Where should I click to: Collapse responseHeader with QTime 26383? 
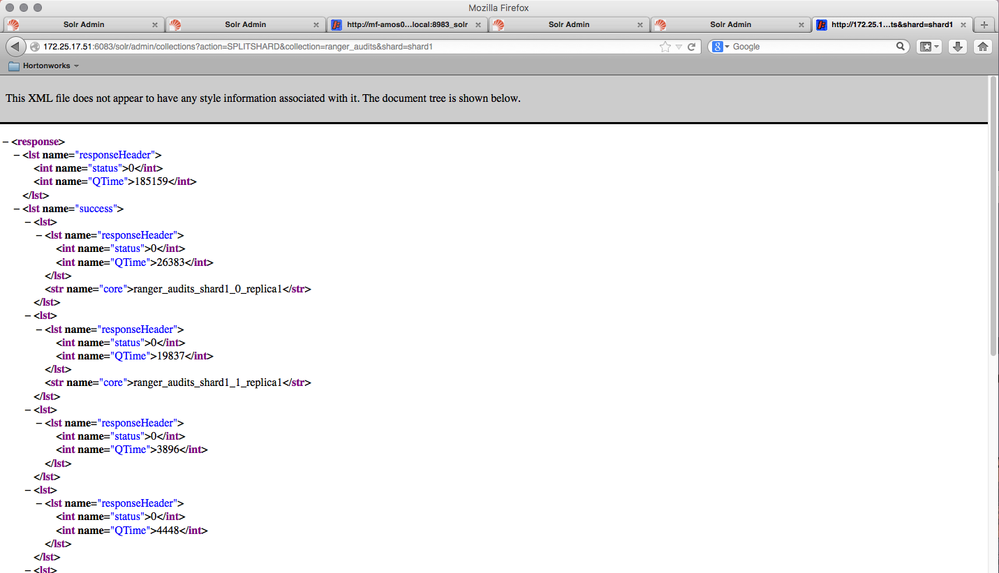[x=39, y=235]
